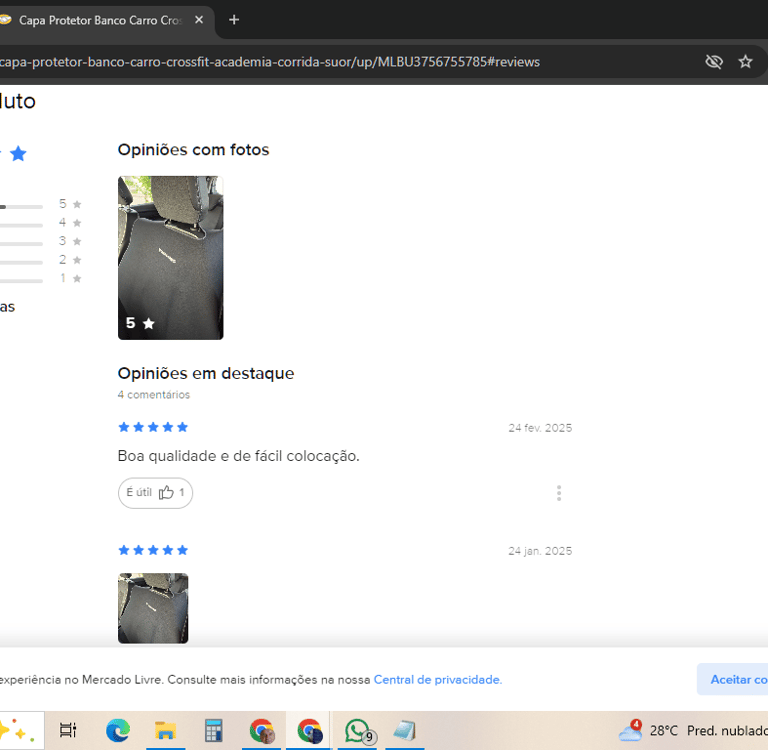Click 'Boa qualidade e de fácil colocação' text
The image size is (768, 750).
(239, 456)
